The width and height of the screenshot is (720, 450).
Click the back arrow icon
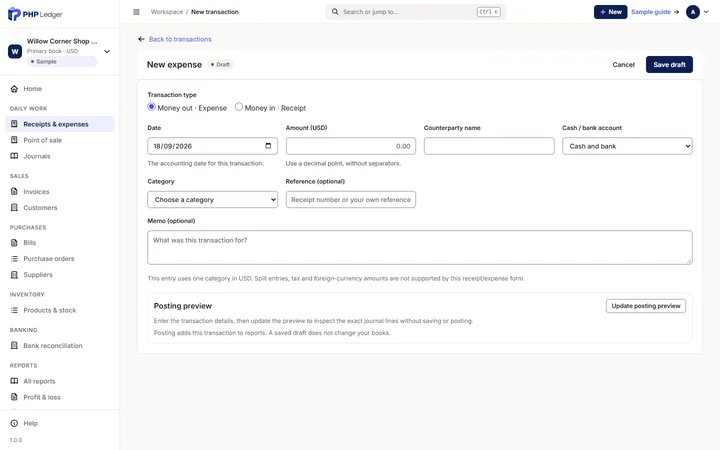point(141,39)
